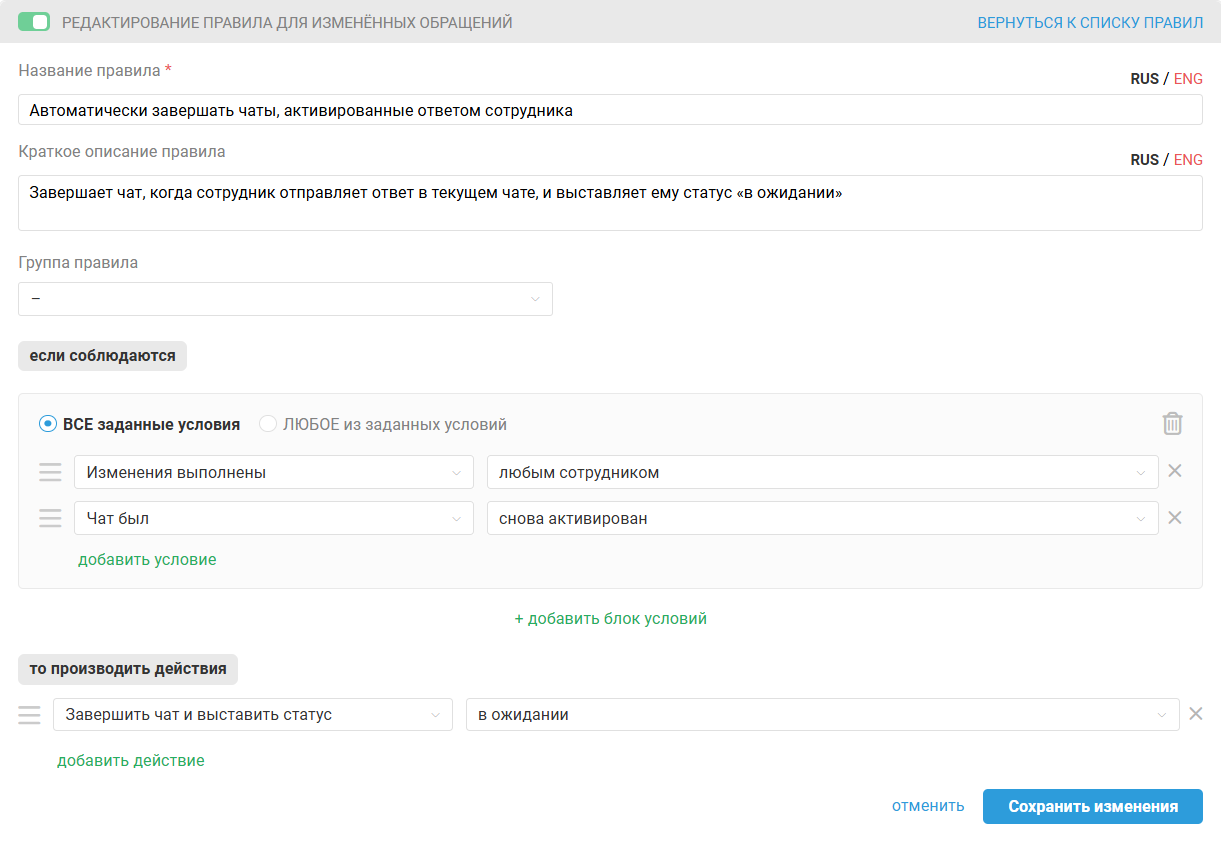Toggle the rule enabled switch
1221x841 pixels.
pos(34,22)
